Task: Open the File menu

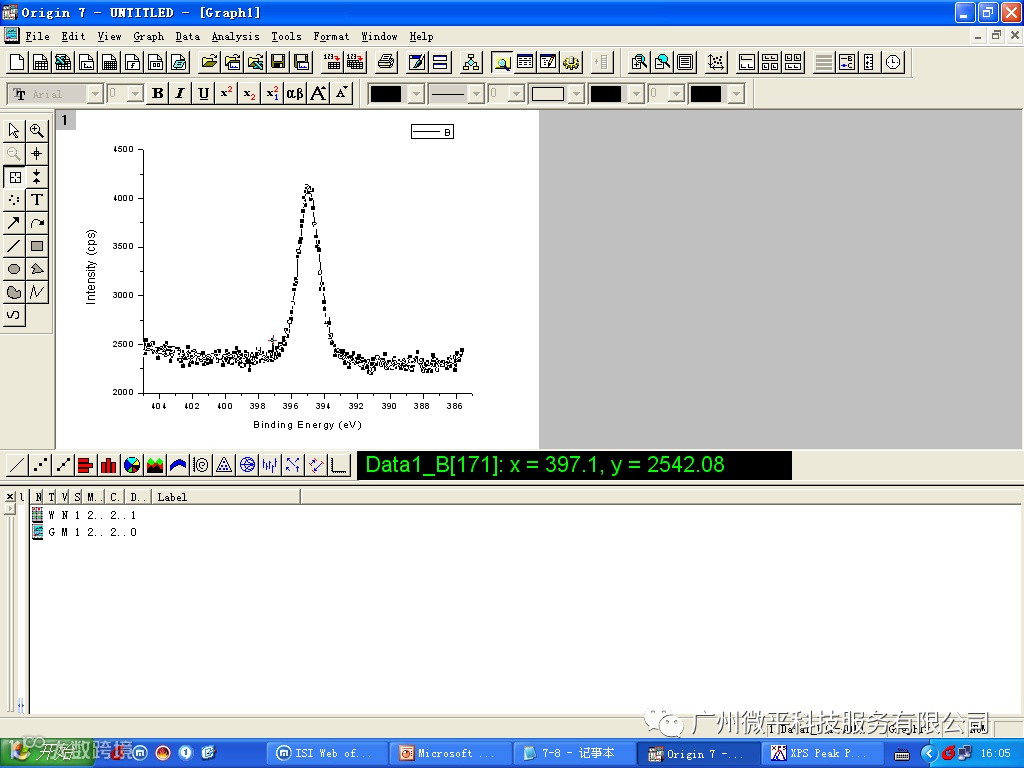Action: [x=37, y=37]
